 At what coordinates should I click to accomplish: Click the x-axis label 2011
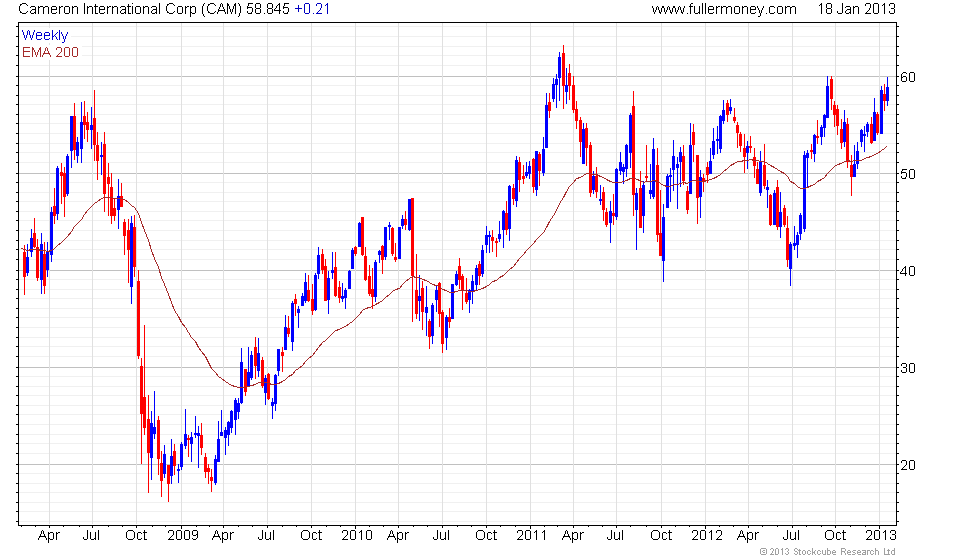531,535
